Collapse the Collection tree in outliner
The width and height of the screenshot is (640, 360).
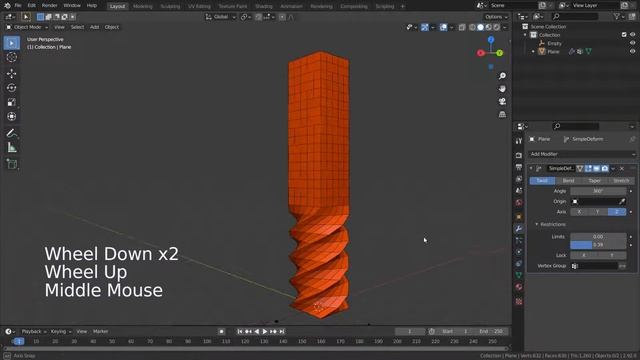click(x=525, y=35)
